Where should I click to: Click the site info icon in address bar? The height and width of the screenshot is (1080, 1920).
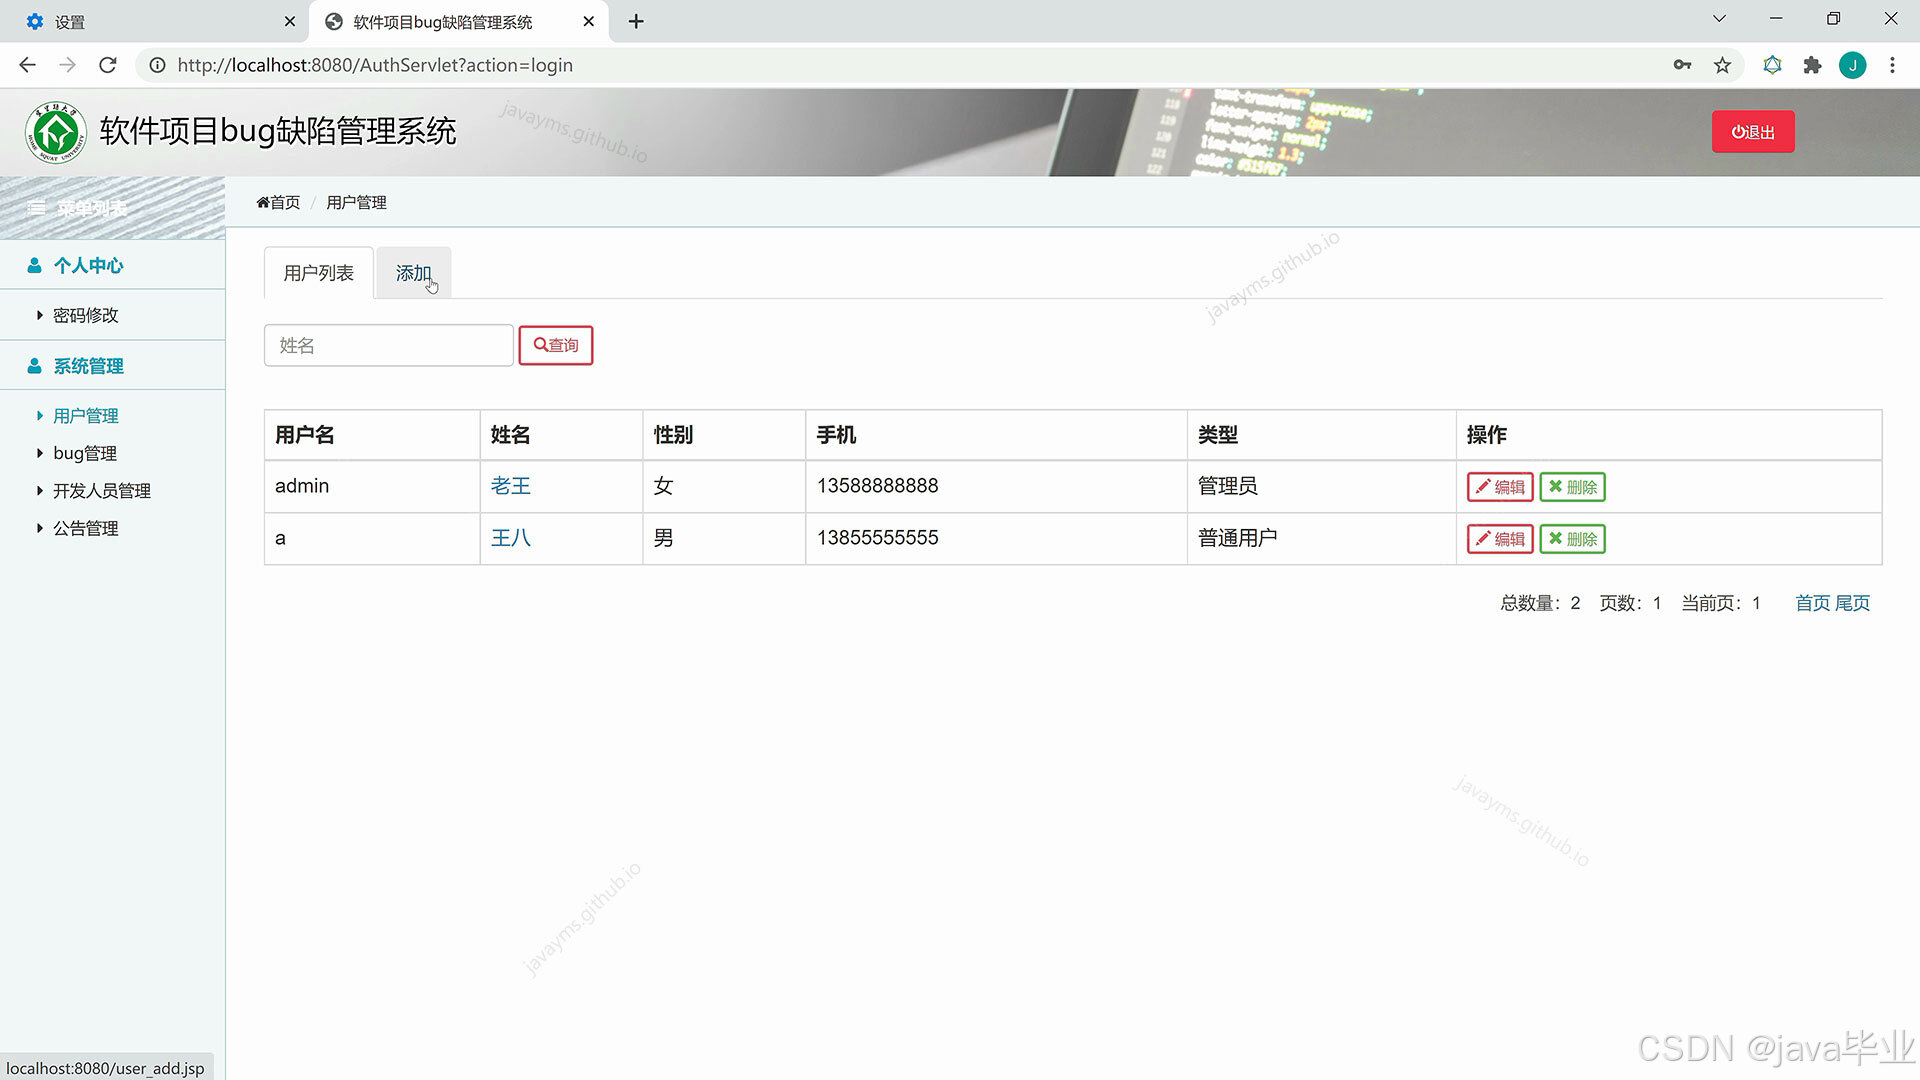pyautogui.click(x=157, y=65)
